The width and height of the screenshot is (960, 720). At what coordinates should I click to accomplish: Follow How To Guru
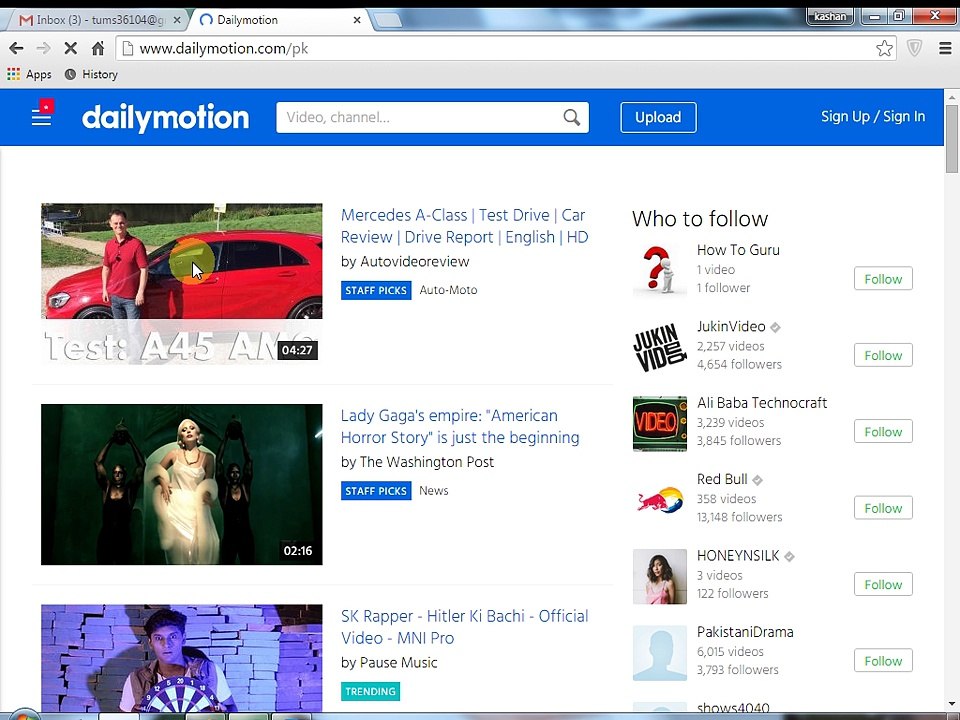[x=883, y=279]
